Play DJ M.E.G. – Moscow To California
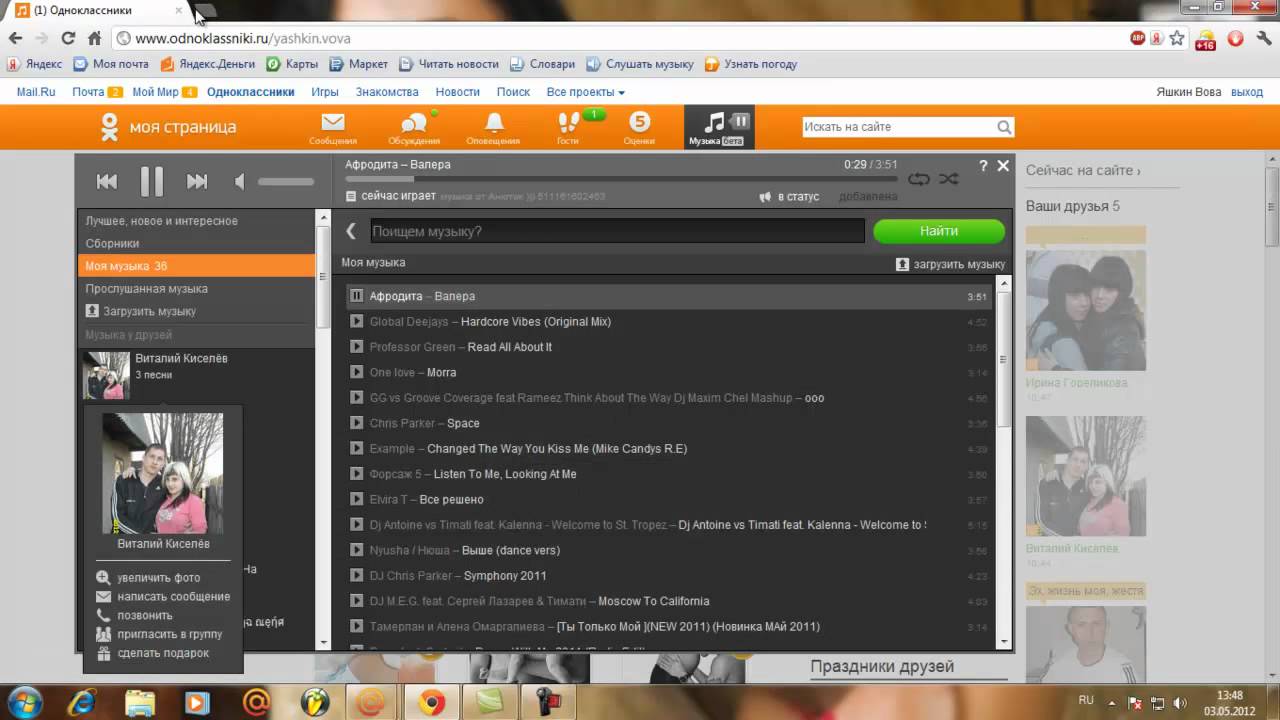 click(x=356, y=601)
